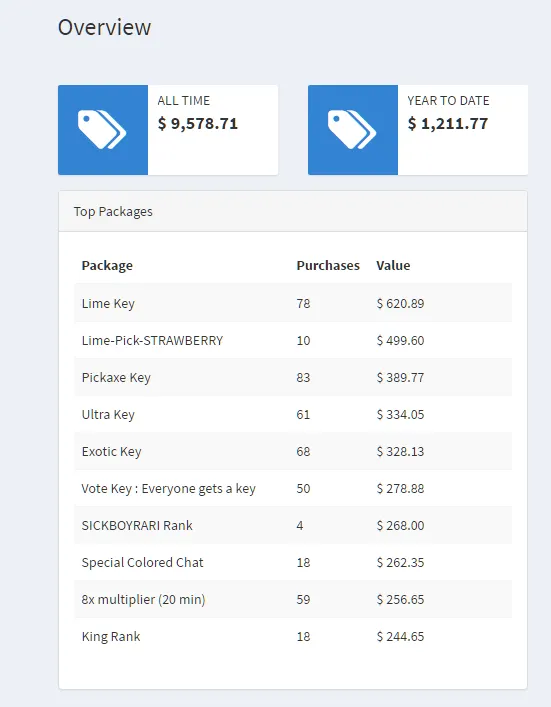Click the Overview page heading

pyautogui.click(x=105, y=27)
